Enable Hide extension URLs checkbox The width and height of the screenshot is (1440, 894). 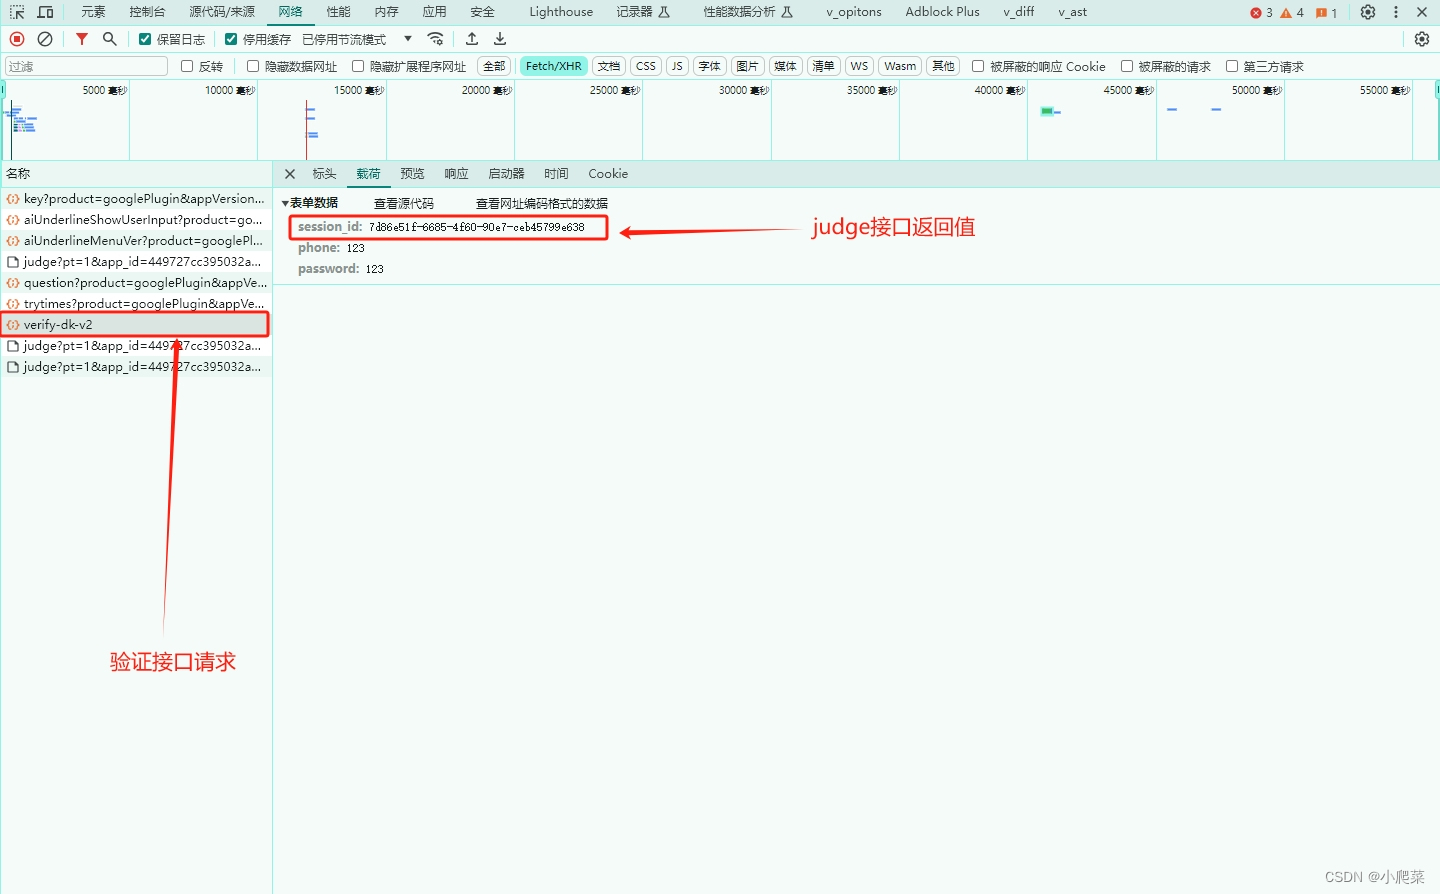pyautogui.click(x=358, y=66)
